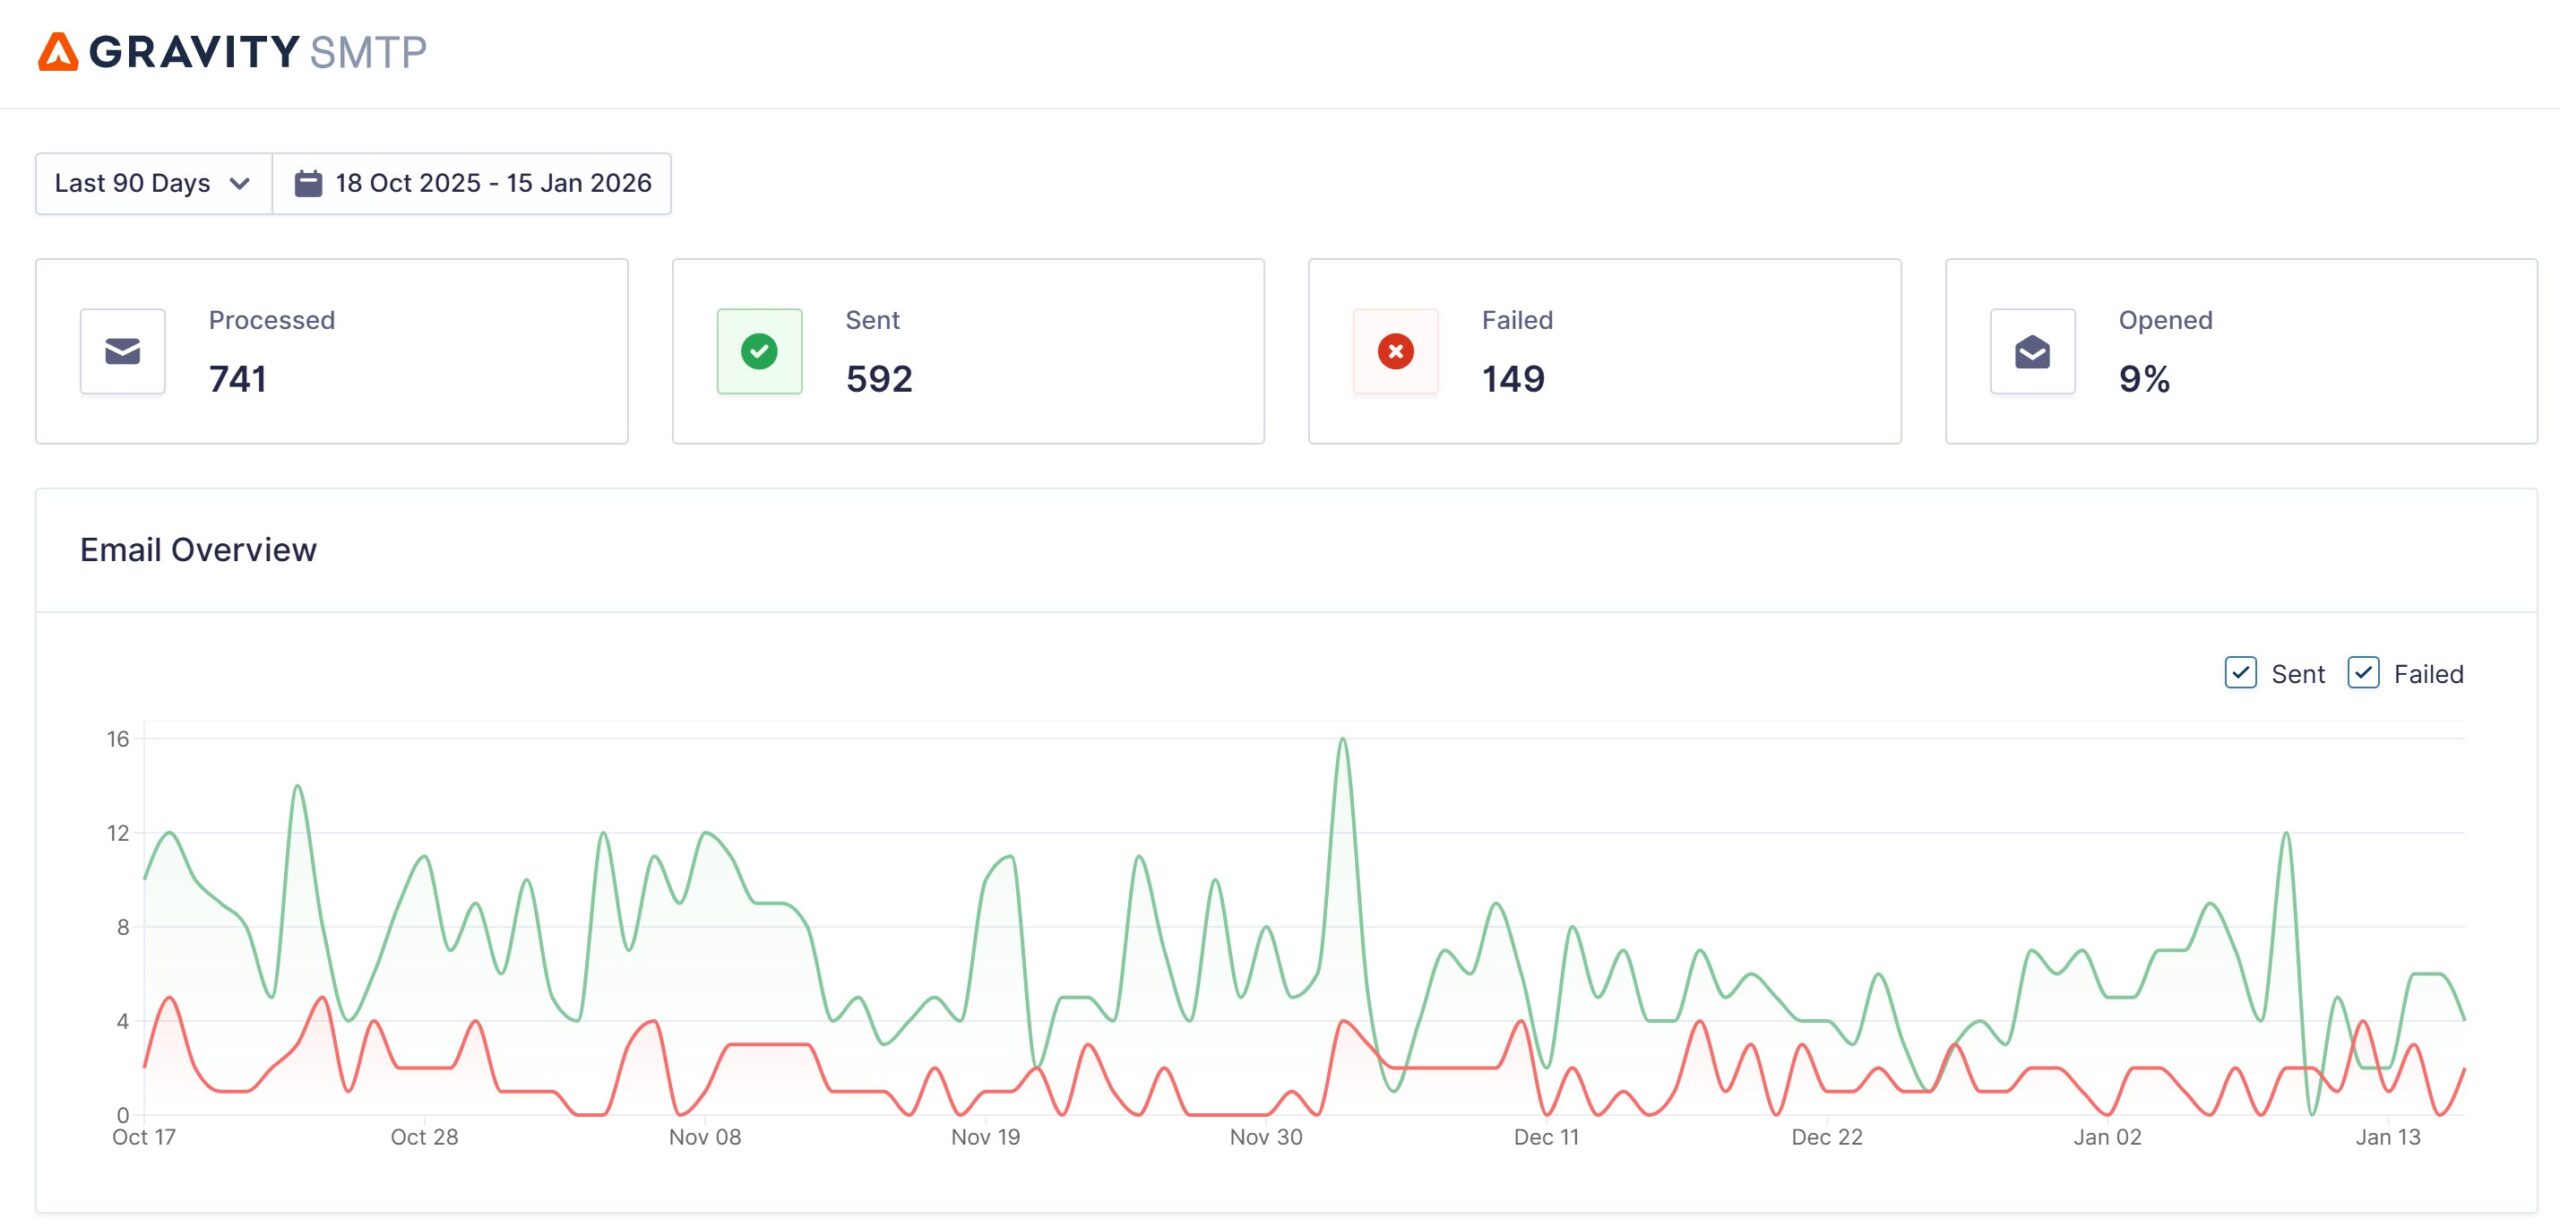This screenshot has width=2560, height=1228.
Task: Click the green Sent checkmark icon
Action: tap(759, 351)
